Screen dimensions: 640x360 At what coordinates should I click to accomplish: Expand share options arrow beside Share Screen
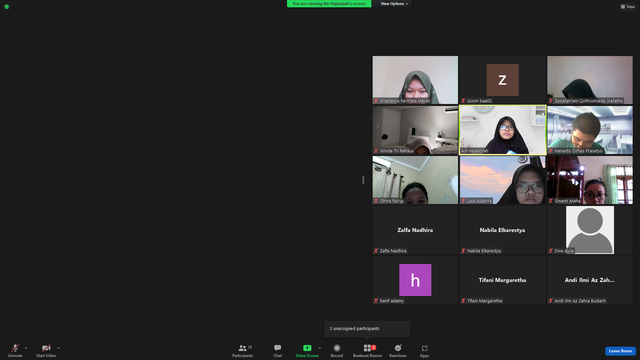coord(319,348)
